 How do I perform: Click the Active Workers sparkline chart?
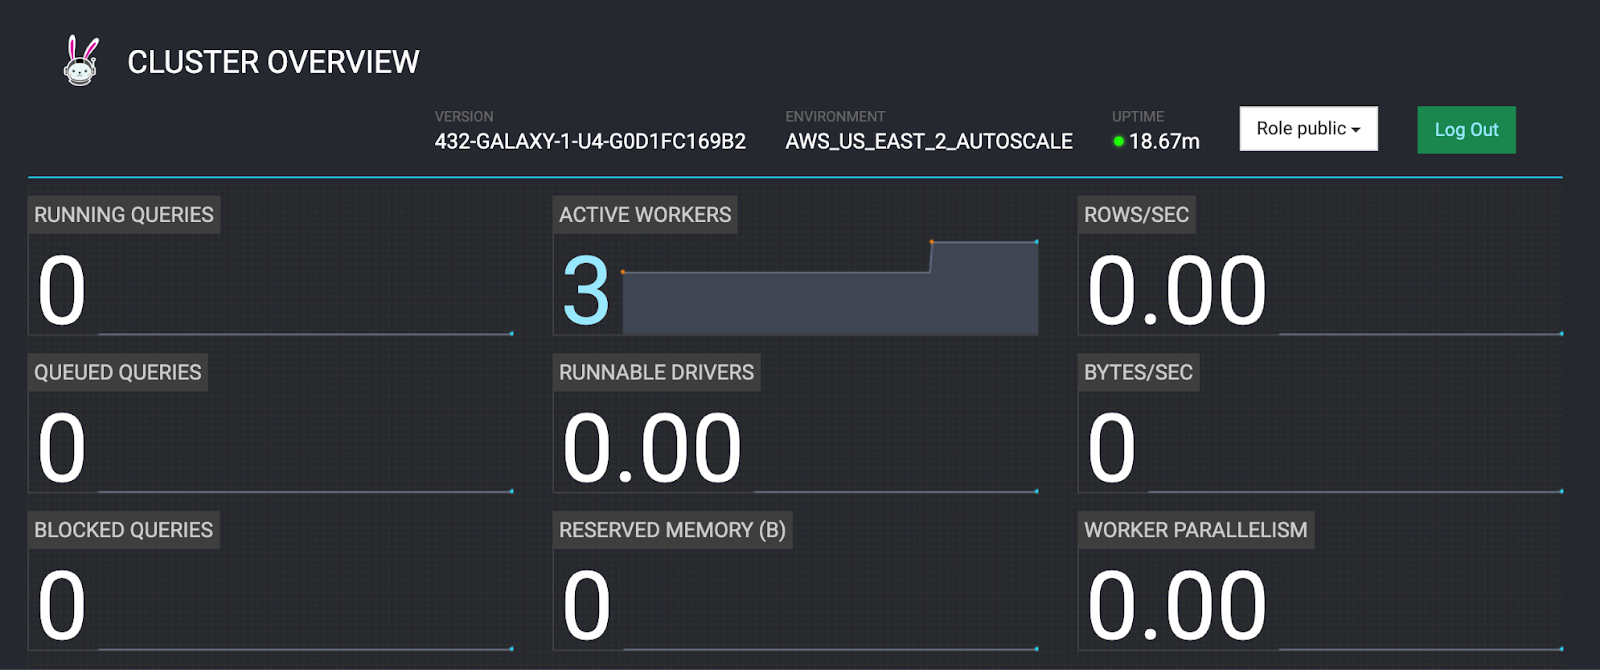(830, 295)
